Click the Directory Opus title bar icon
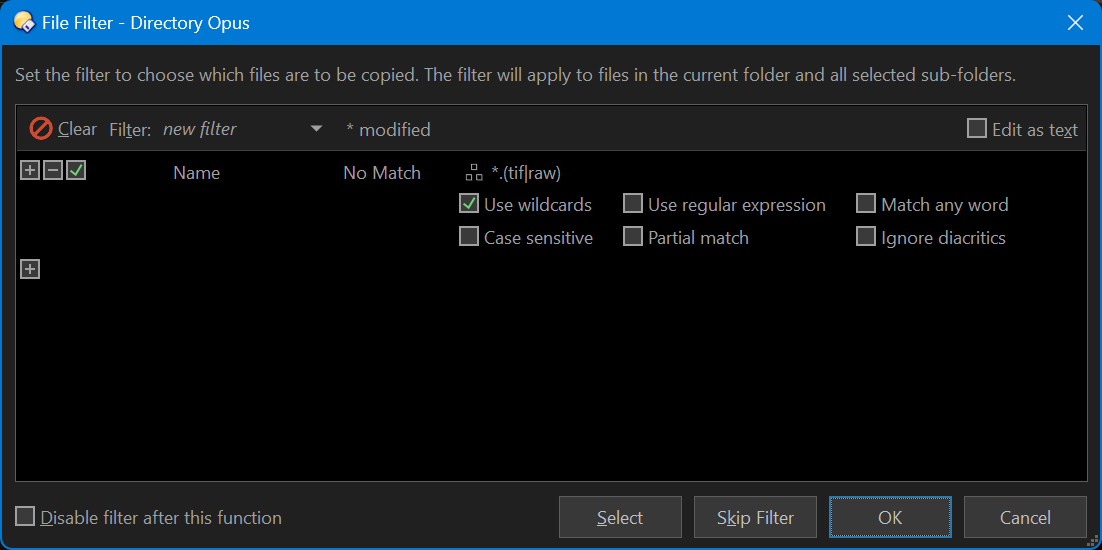The width and height of the screenshot is (1102, 550). click(25, 23)
